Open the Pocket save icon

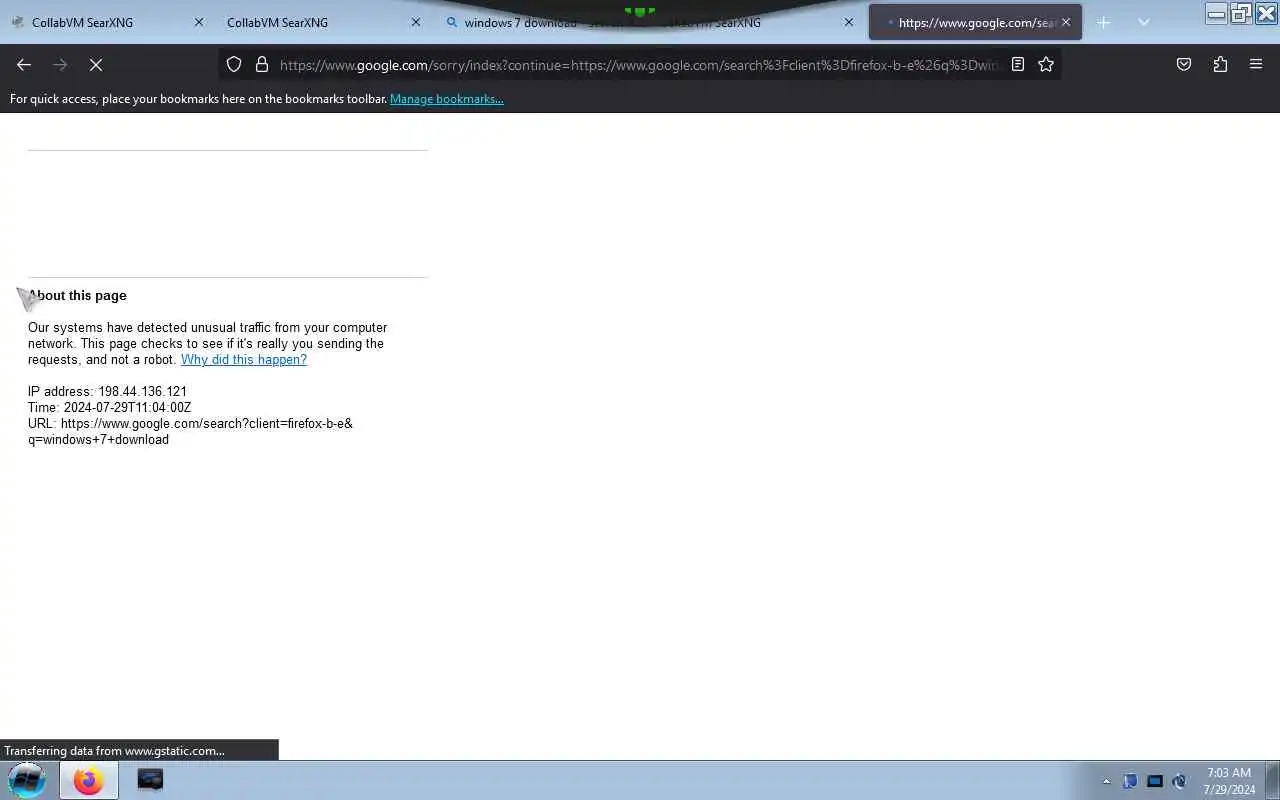(x=1184, y=64)
